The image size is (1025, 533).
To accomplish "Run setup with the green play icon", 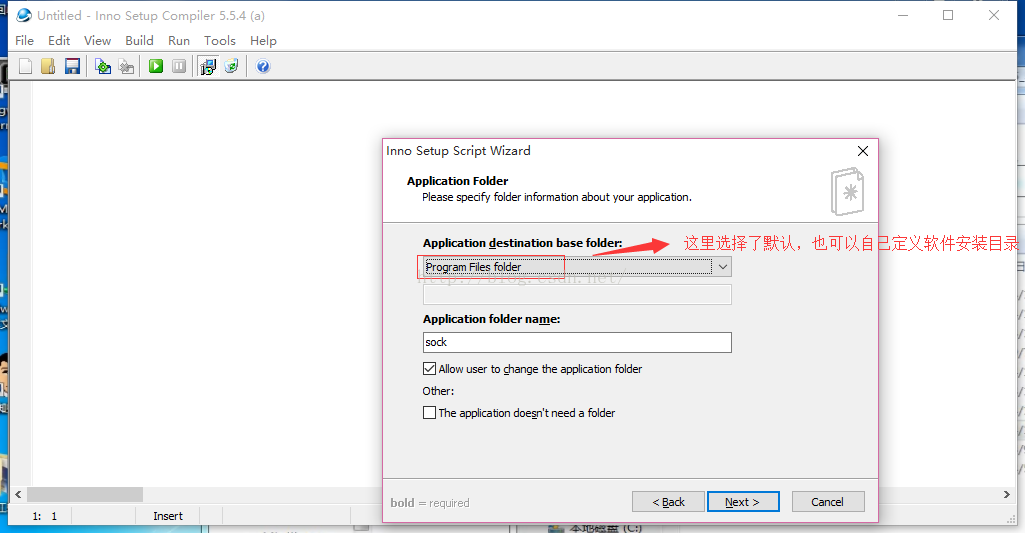I will pyautogui.click(x=156, y=66).
